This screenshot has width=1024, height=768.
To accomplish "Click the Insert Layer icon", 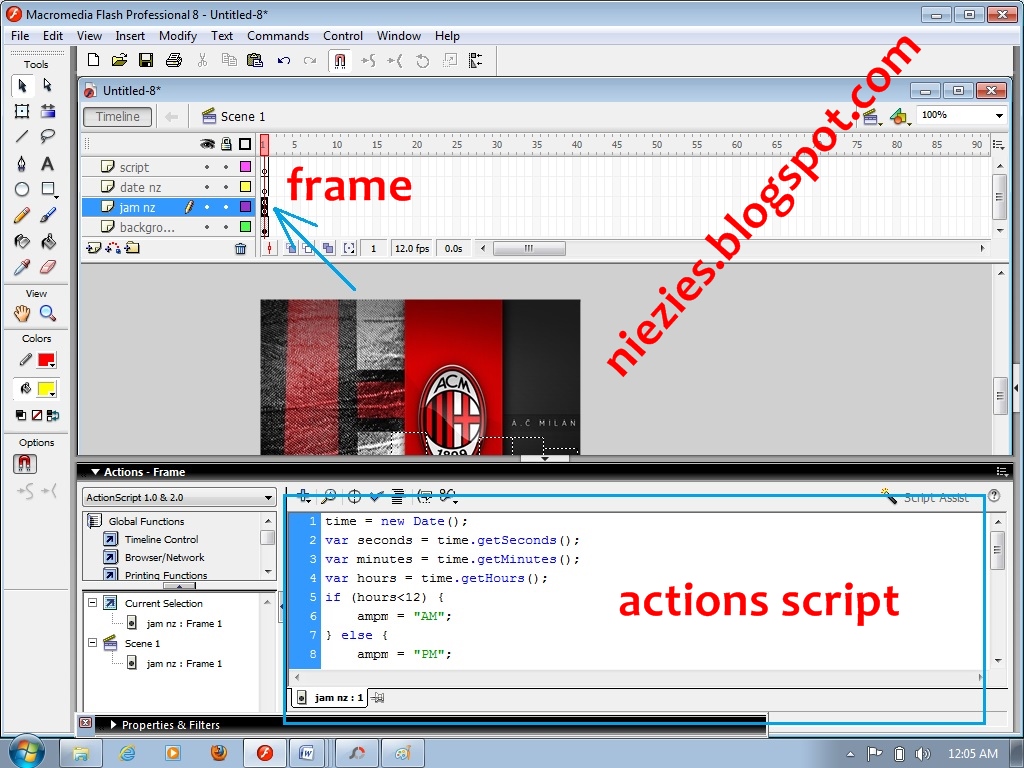I will 93,248.
